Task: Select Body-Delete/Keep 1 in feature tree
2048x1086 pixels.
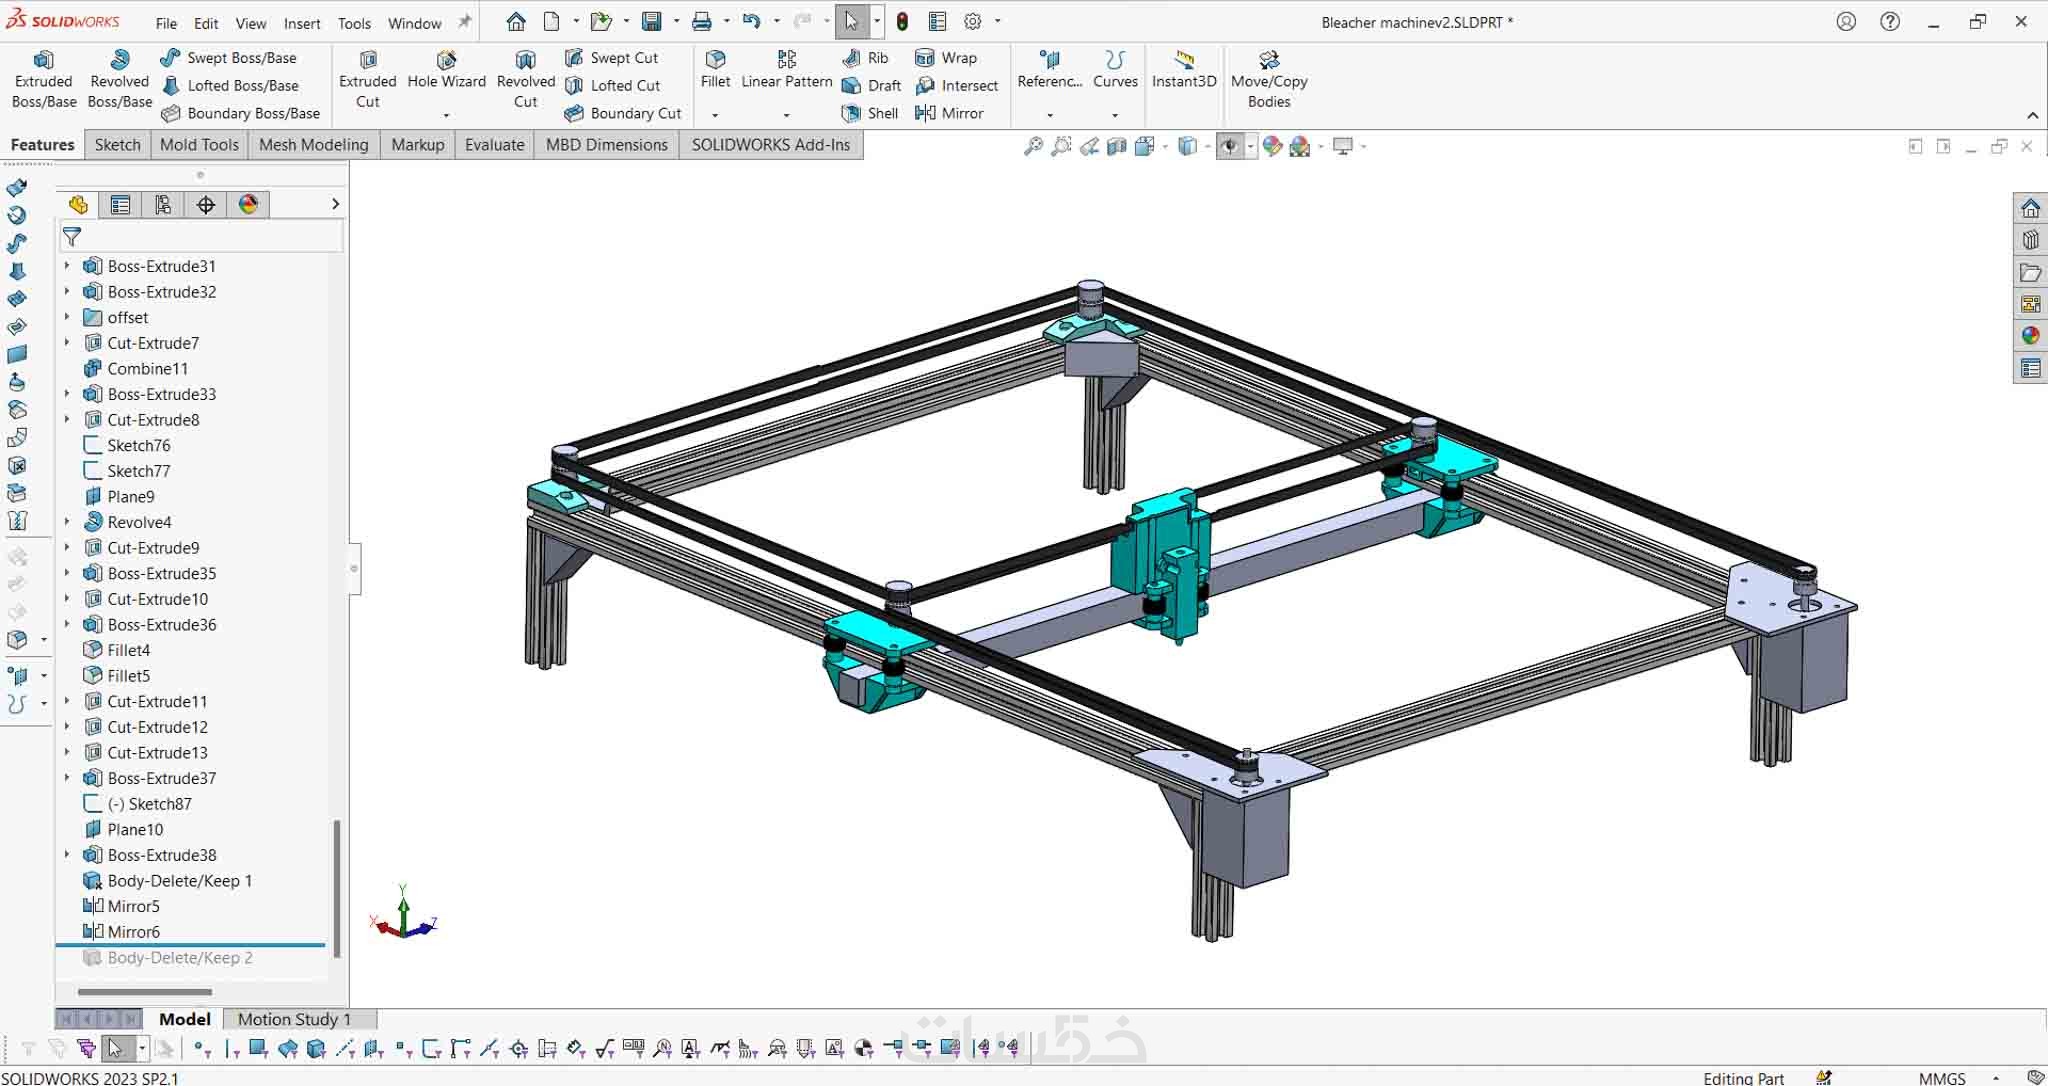Action: [179, 881]
